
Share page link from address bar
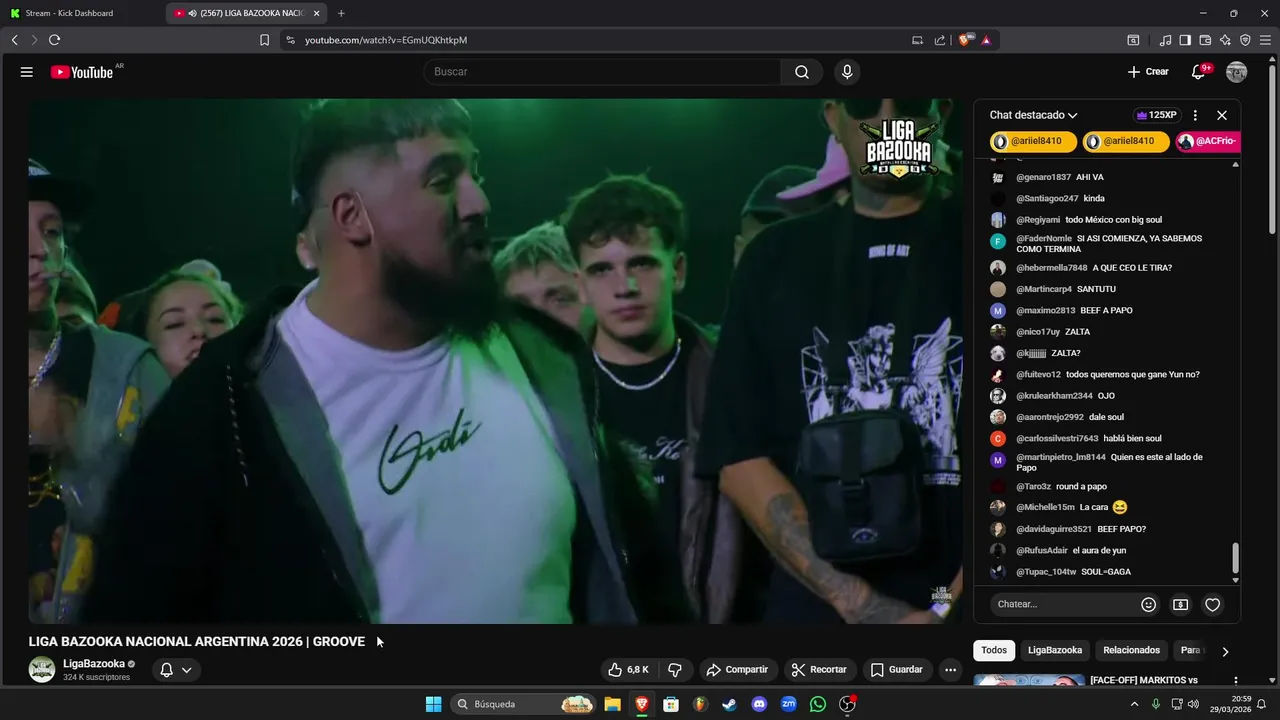tap(940, 40)
